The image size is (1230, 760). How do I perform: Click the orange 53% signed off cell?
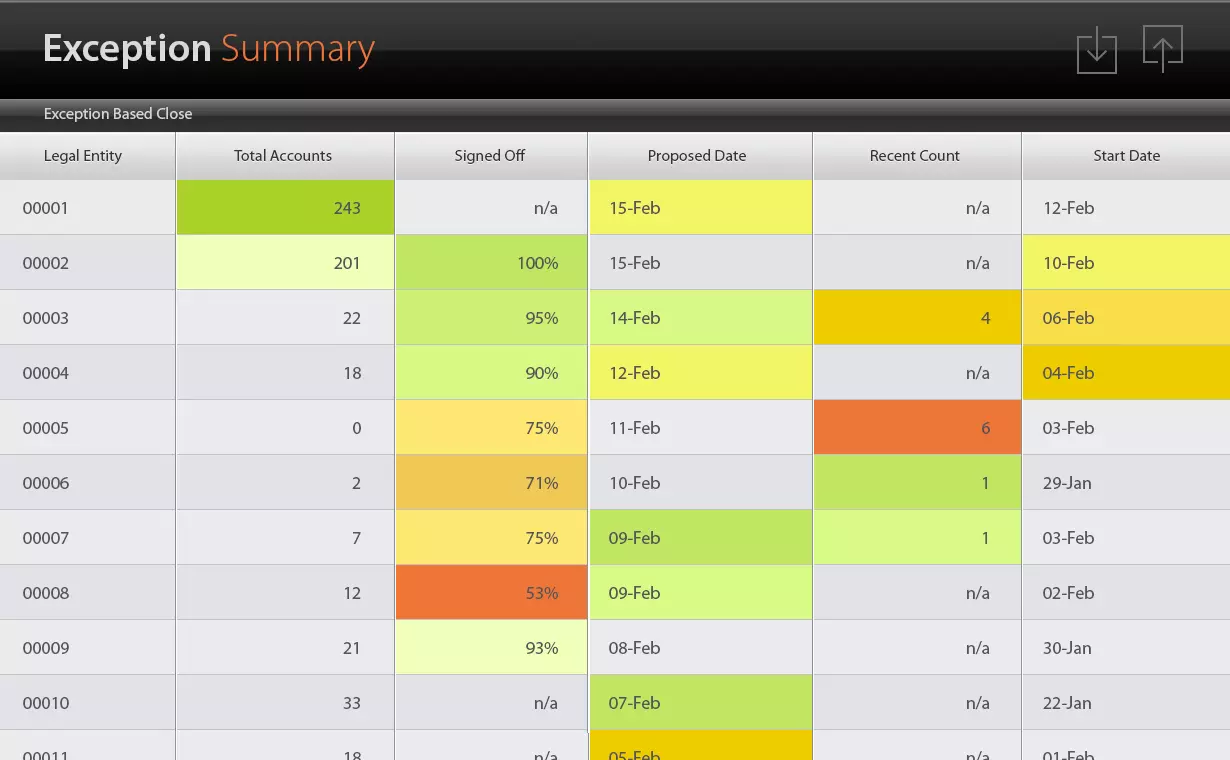(x=491, y=593)
